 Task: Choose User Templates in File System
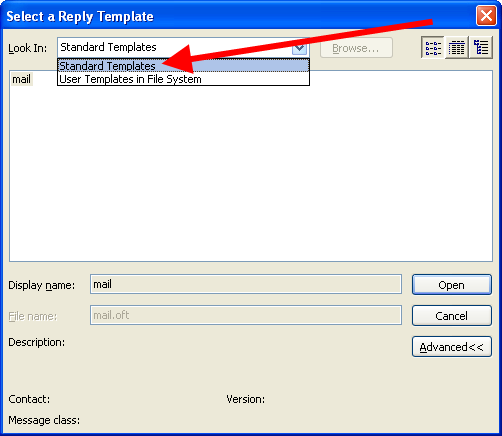tap(183, 79)
